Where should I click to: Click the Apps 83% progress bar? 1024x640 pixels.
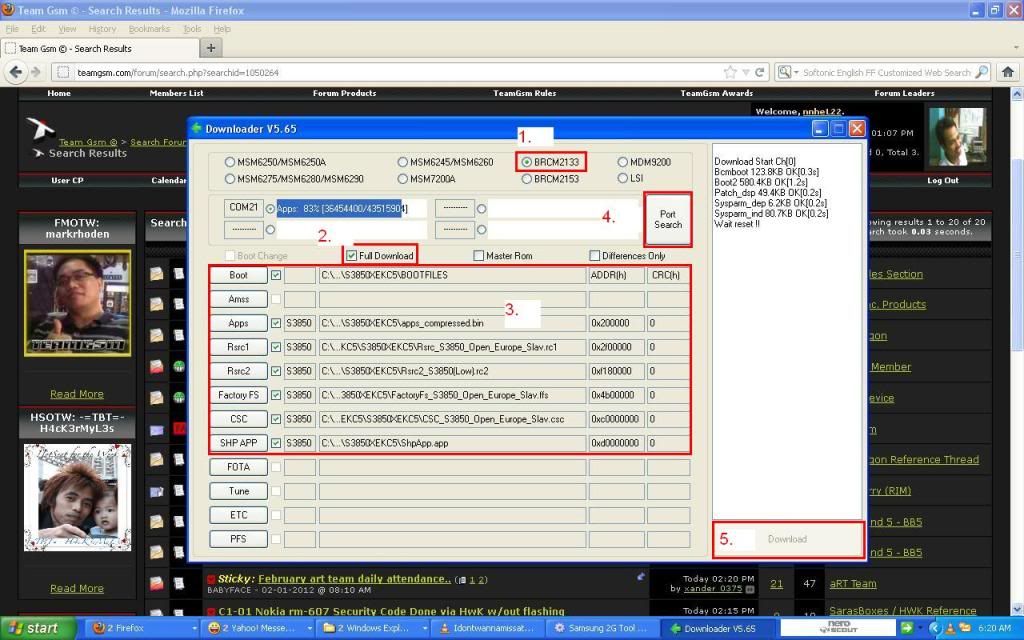point(351,208)
